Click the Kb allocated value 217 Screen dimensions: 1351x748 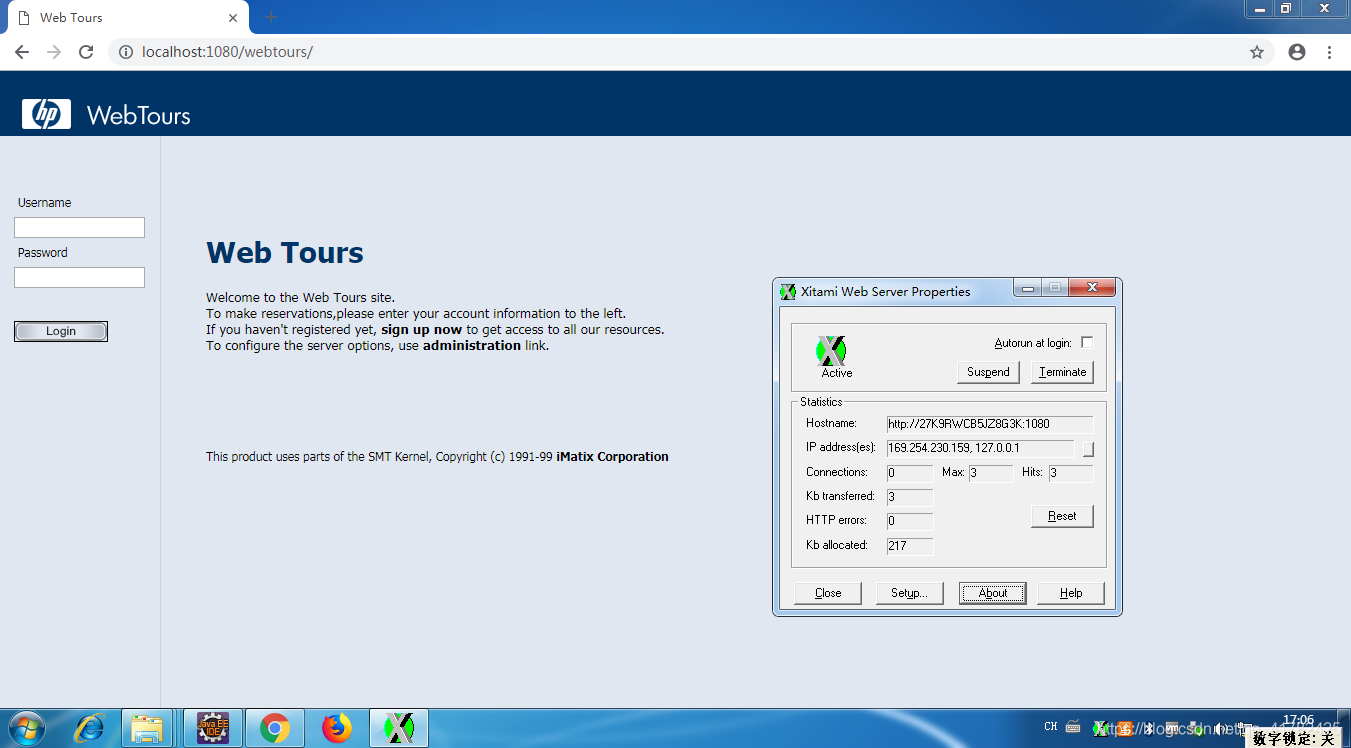pyautogui.click(x=910, y=546)
